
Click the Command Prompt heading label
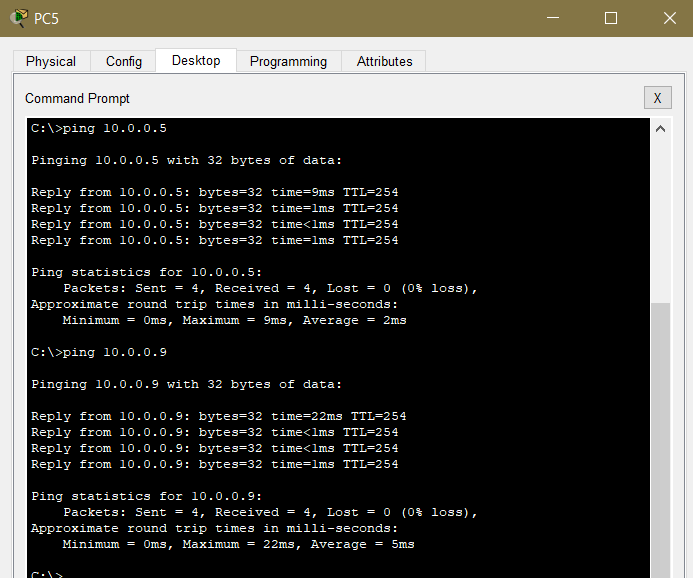click(77, 98)
